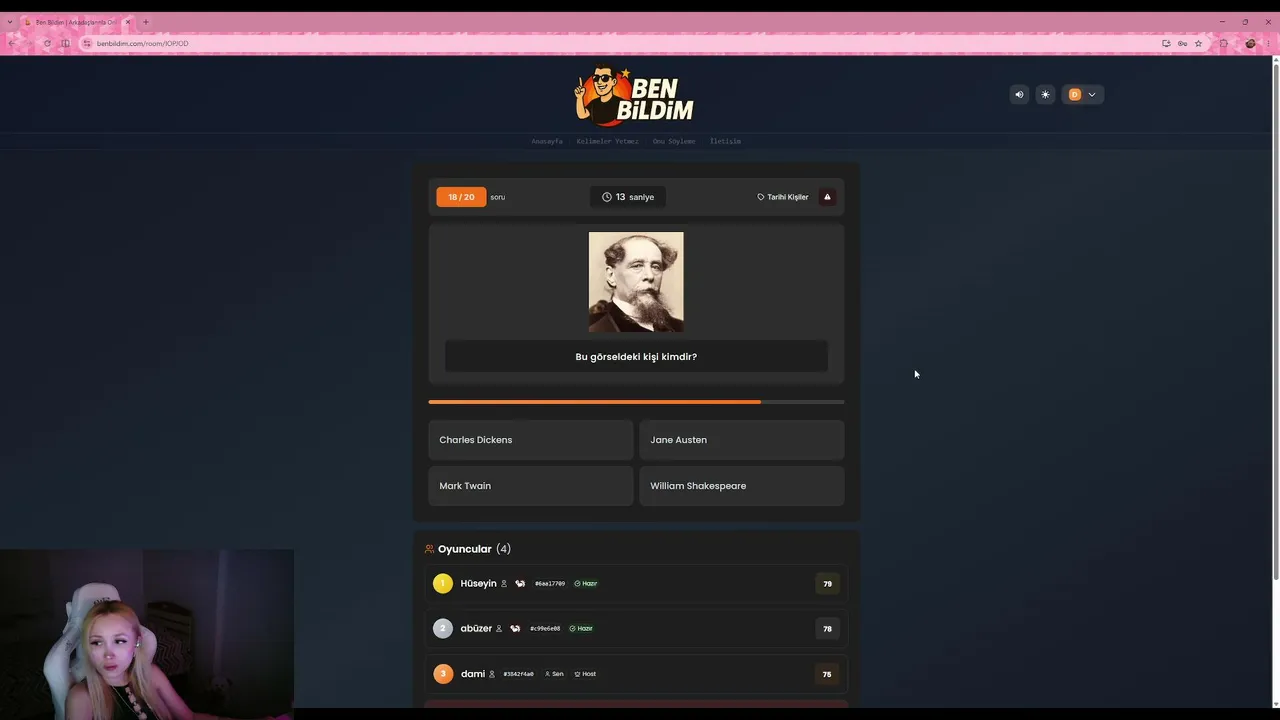Click the Oyuncular players group icon
This screenshot has height=720, width=1280.
430,549
